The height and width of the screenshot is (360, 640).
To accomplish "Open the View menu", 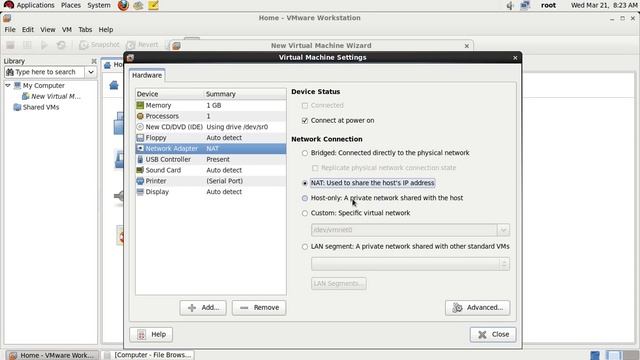I will pyautogui.click(x=48, y=30).
